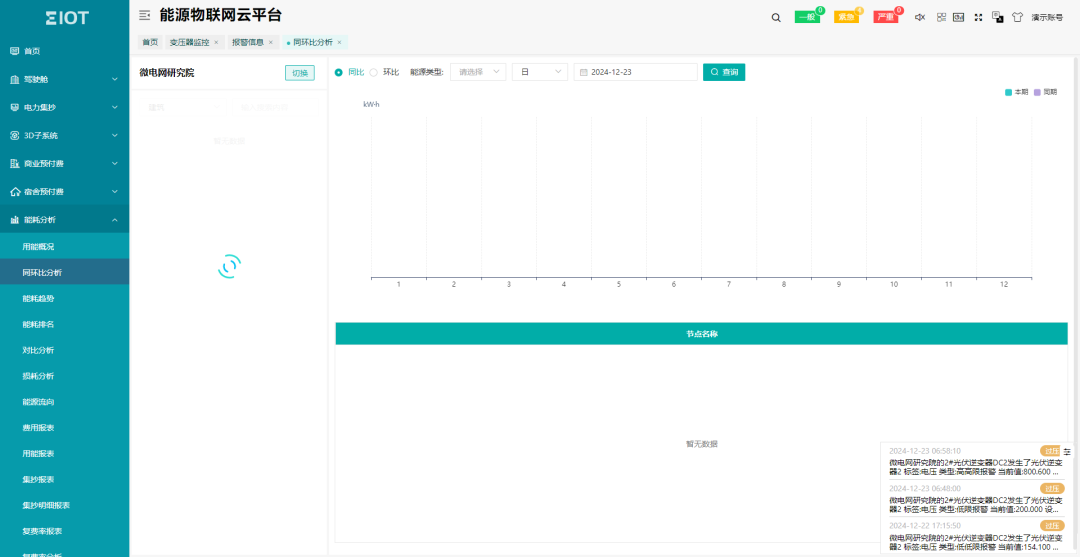Click the 查询 query button
Viewport: 1080px width, 557px height.
click(x=723, y=72)
